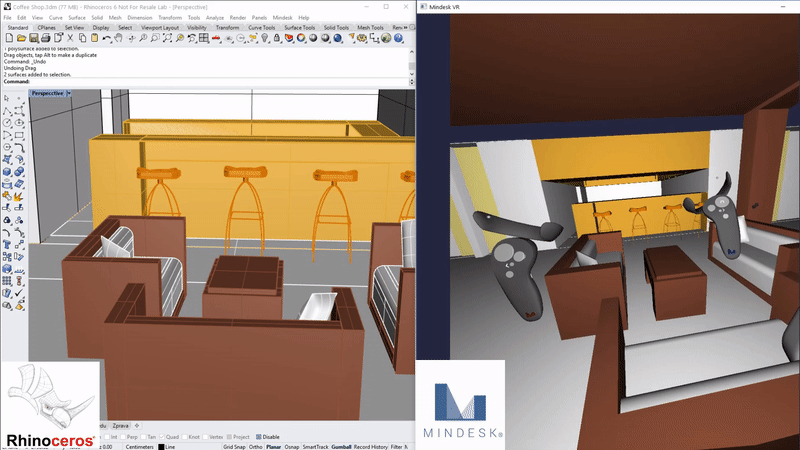Image resolution: width=800 pixels, height=450 pixels.
Task: Open the Perspective viewport dropdown arrow
Action: [69, 93]
